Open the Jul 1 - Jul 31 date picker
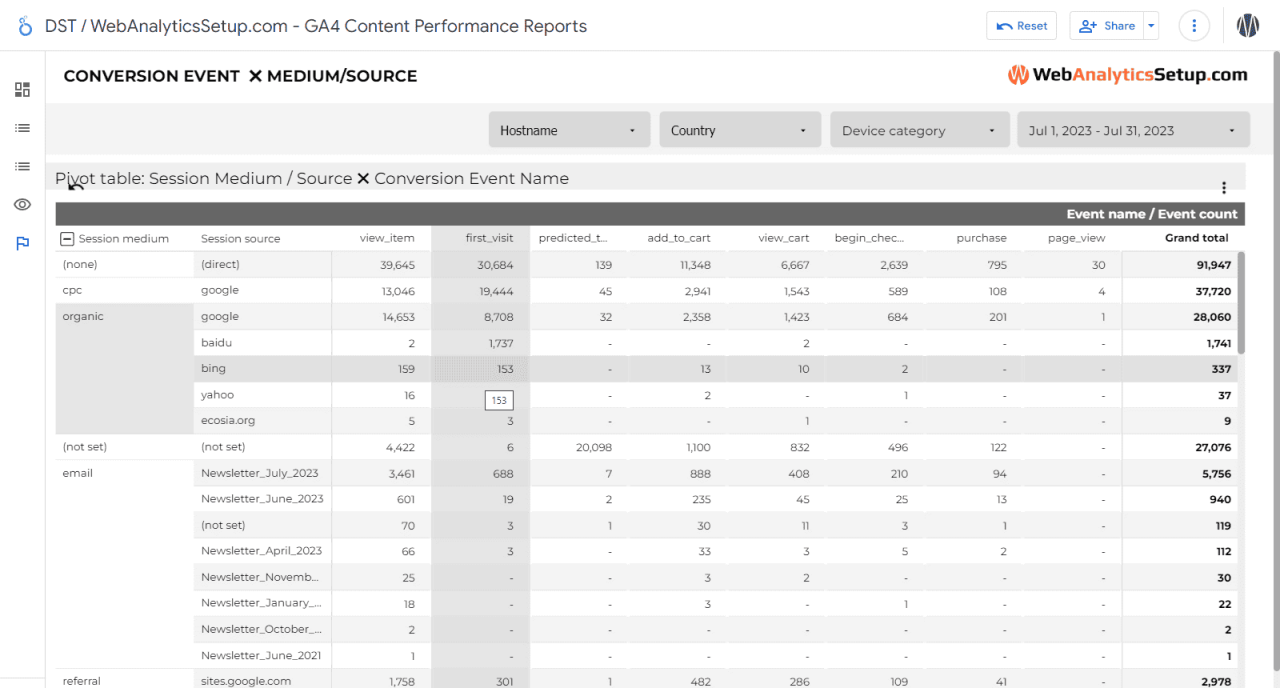The height and width of the screenshot is (688, 1280). (1133, 129)
